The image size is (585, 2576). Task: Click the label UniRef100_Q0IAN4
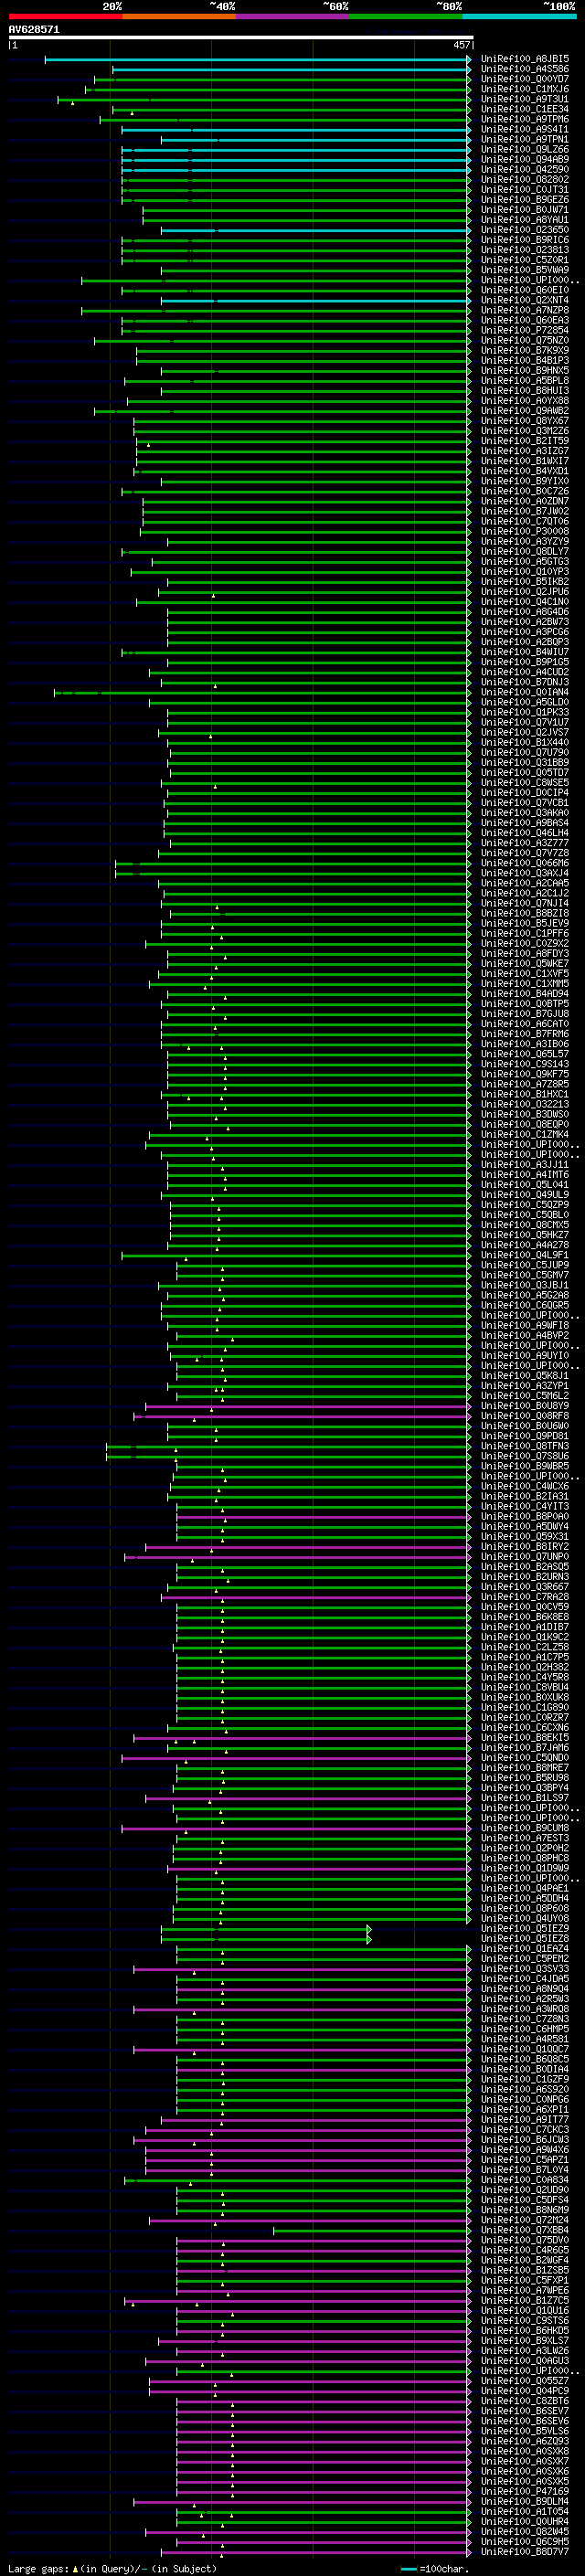(x=524, y=692)
